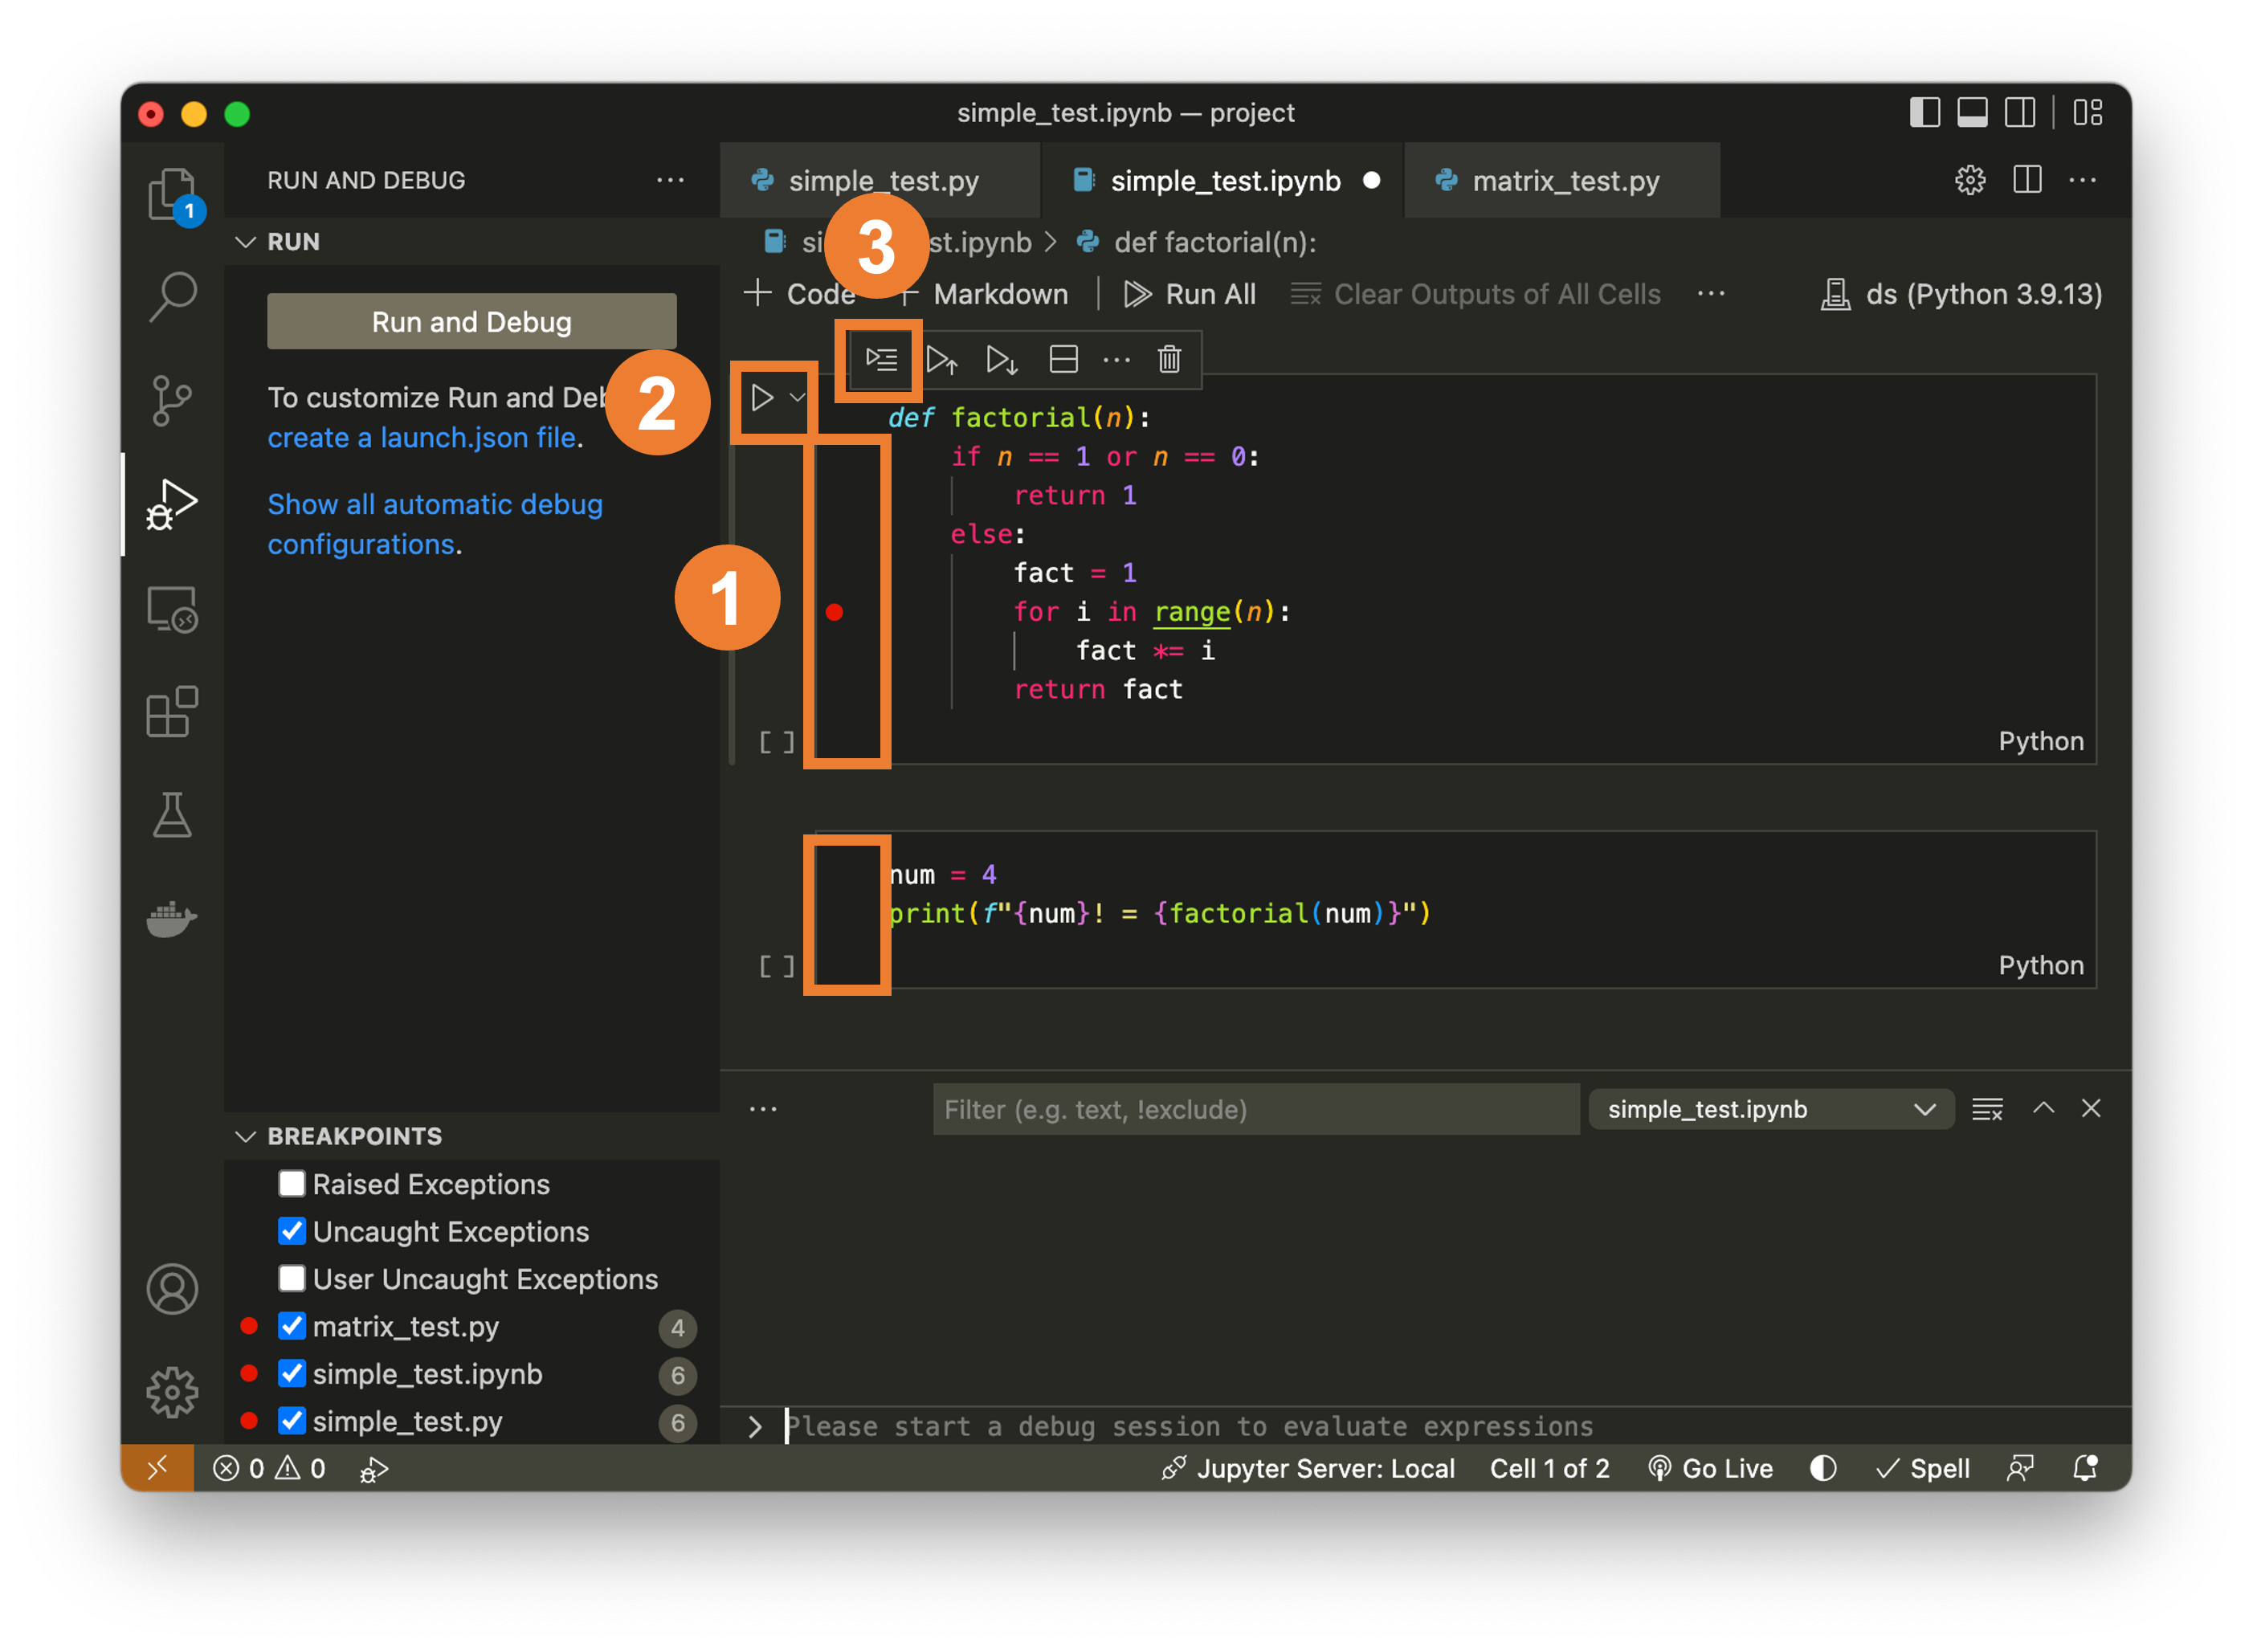Open the run cell dropdown arrow

tap(797, 398)
